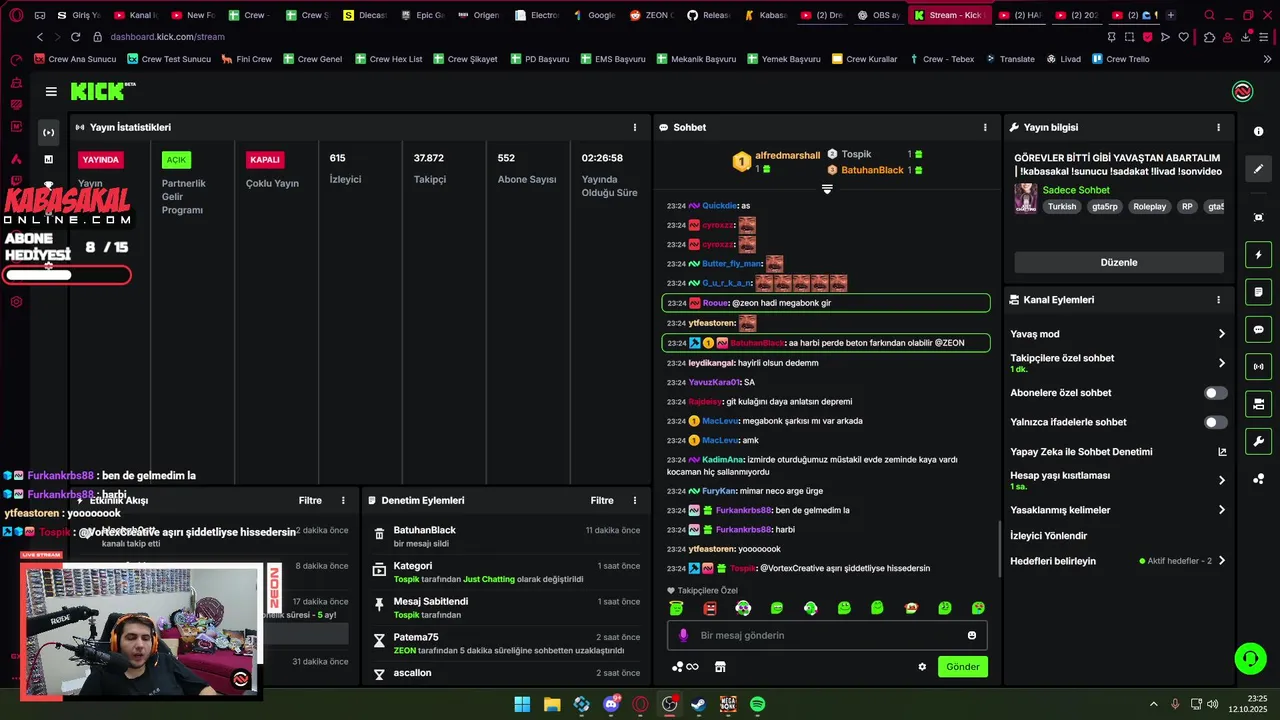1280x720 pixels.
Task: Click the Düzenle button
Action: tap(1119, 262)
